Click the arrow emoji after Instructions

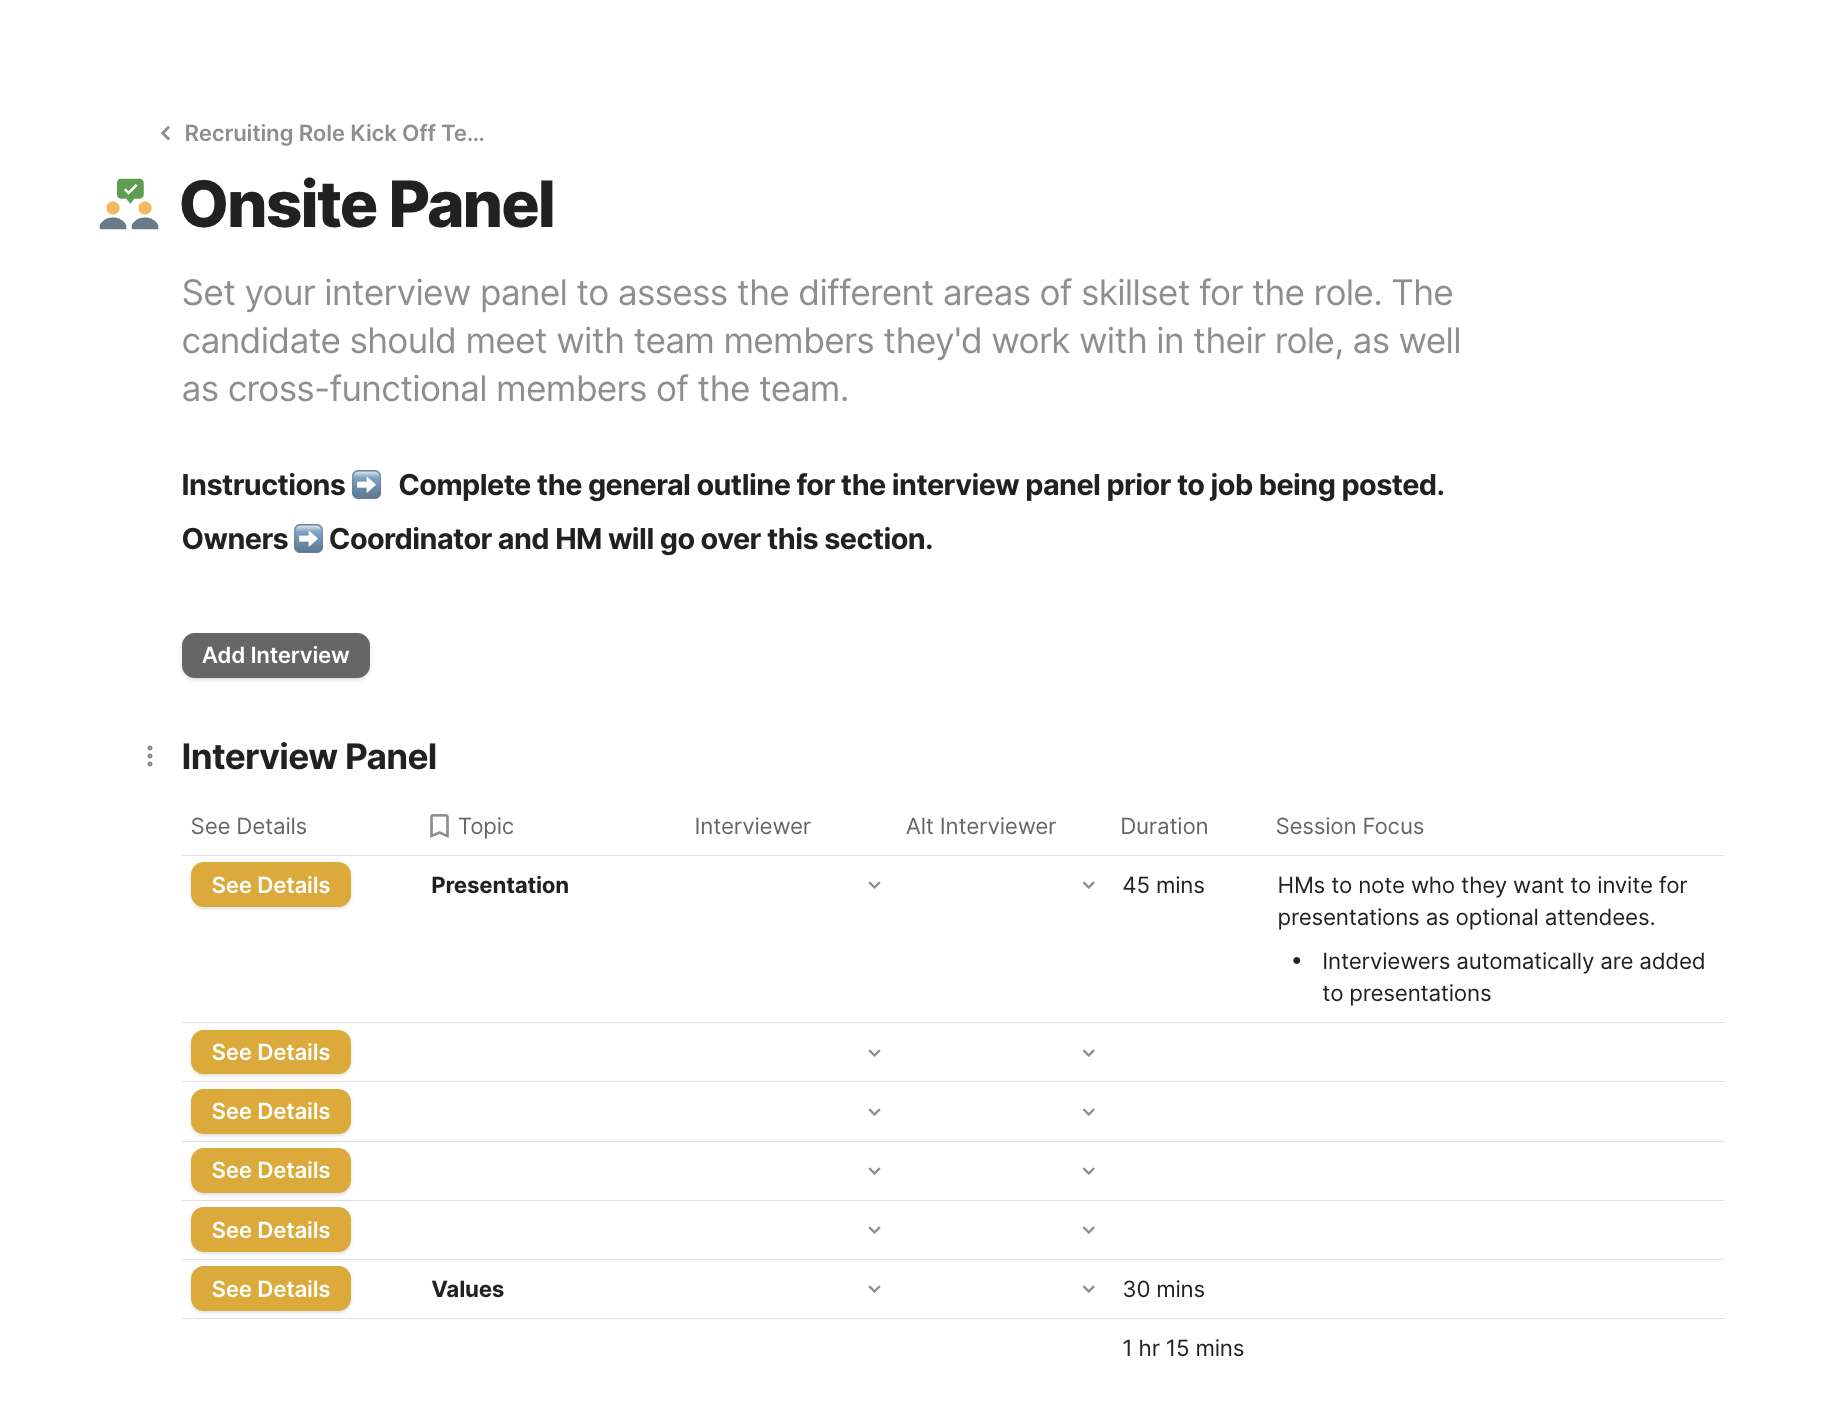click(367, 485)
